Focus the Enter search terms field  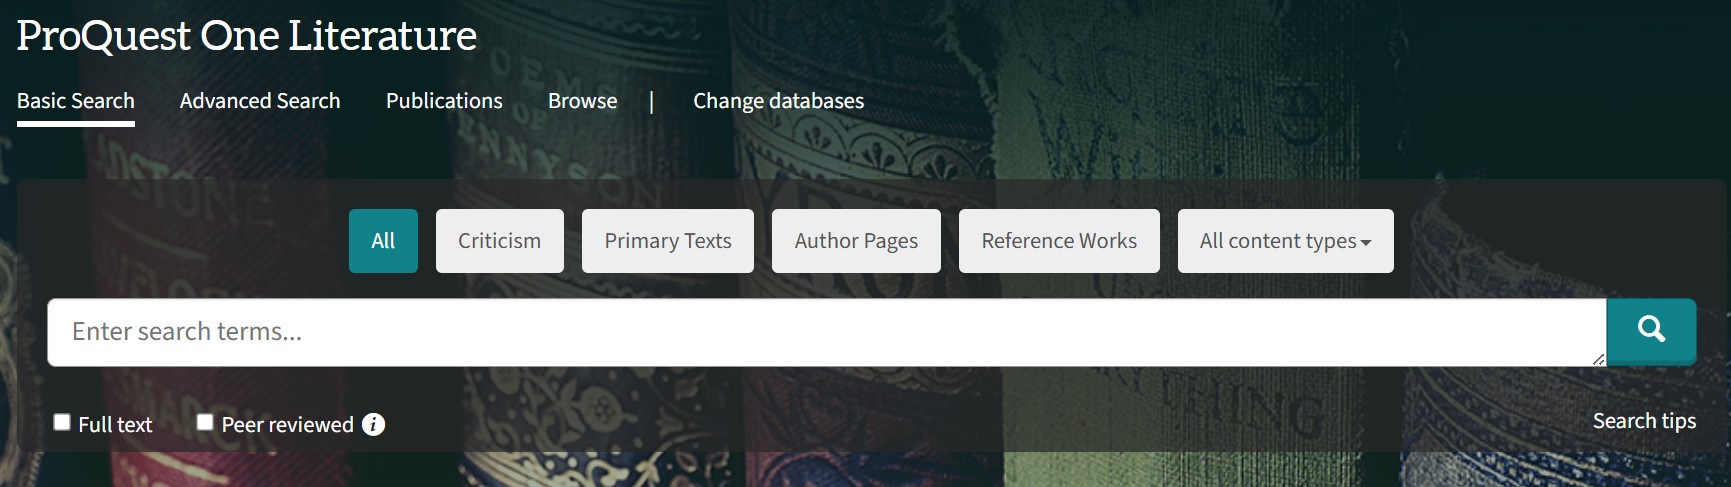click(826, 332)
